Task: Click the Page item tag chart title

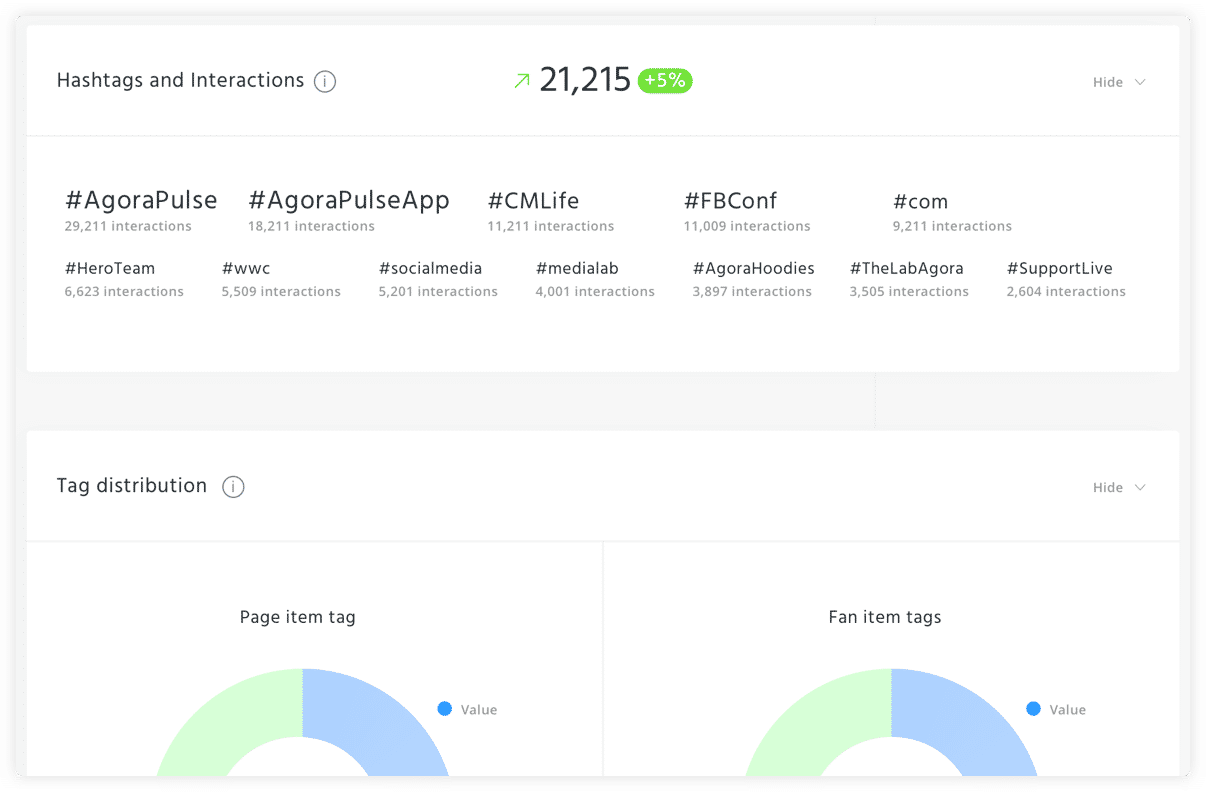Action: click(297, 617)
